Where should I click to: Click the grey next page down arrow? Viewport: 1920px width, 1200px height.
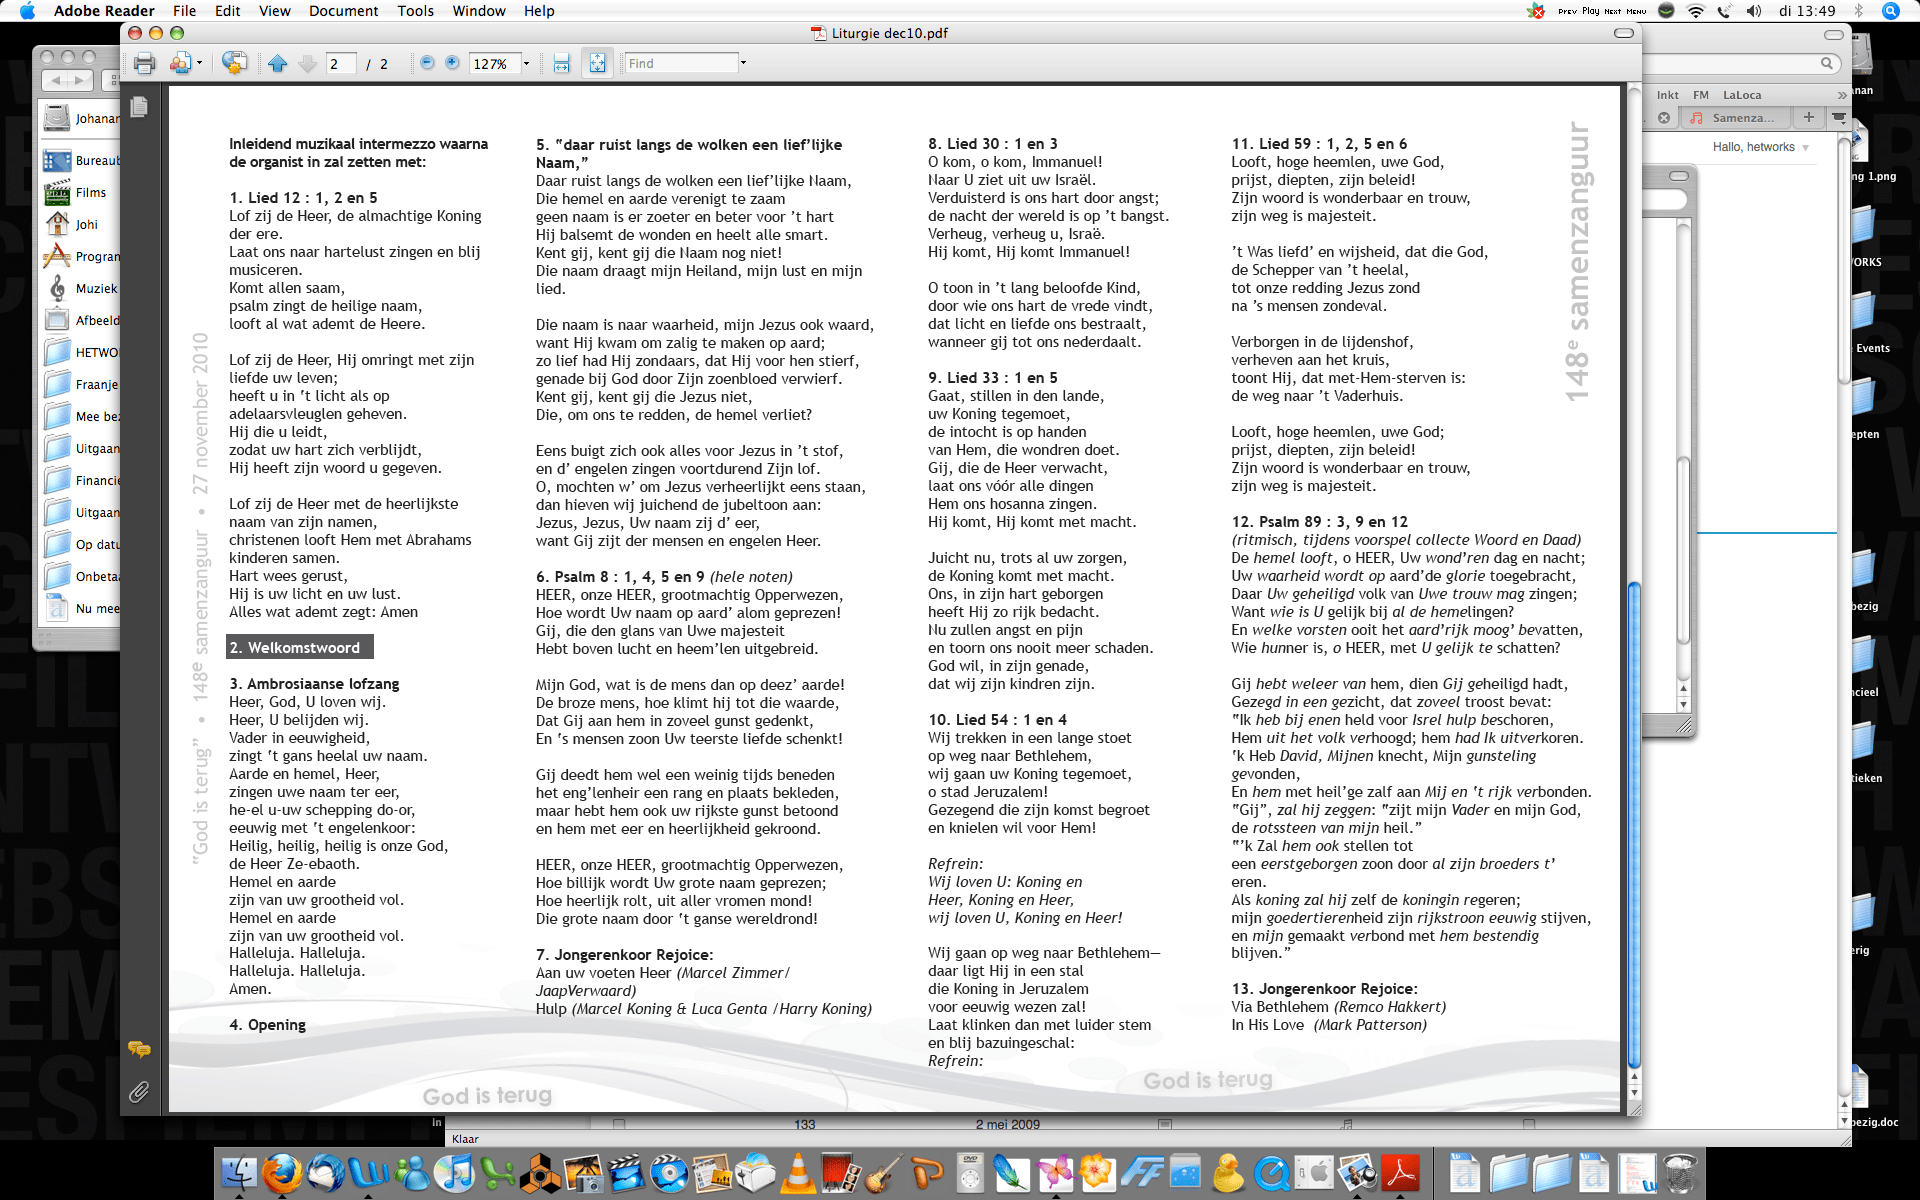(x=308, y=63)
